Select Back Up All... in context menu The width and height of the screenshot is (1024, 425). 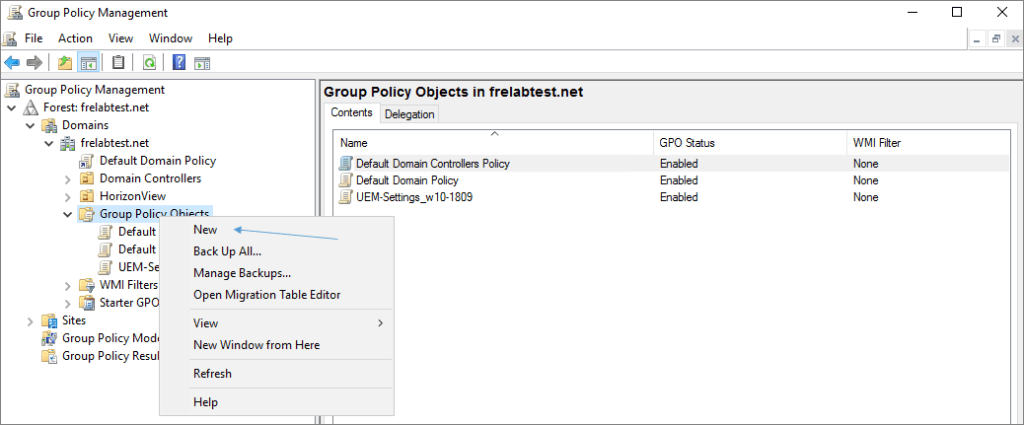coord(227,251)
